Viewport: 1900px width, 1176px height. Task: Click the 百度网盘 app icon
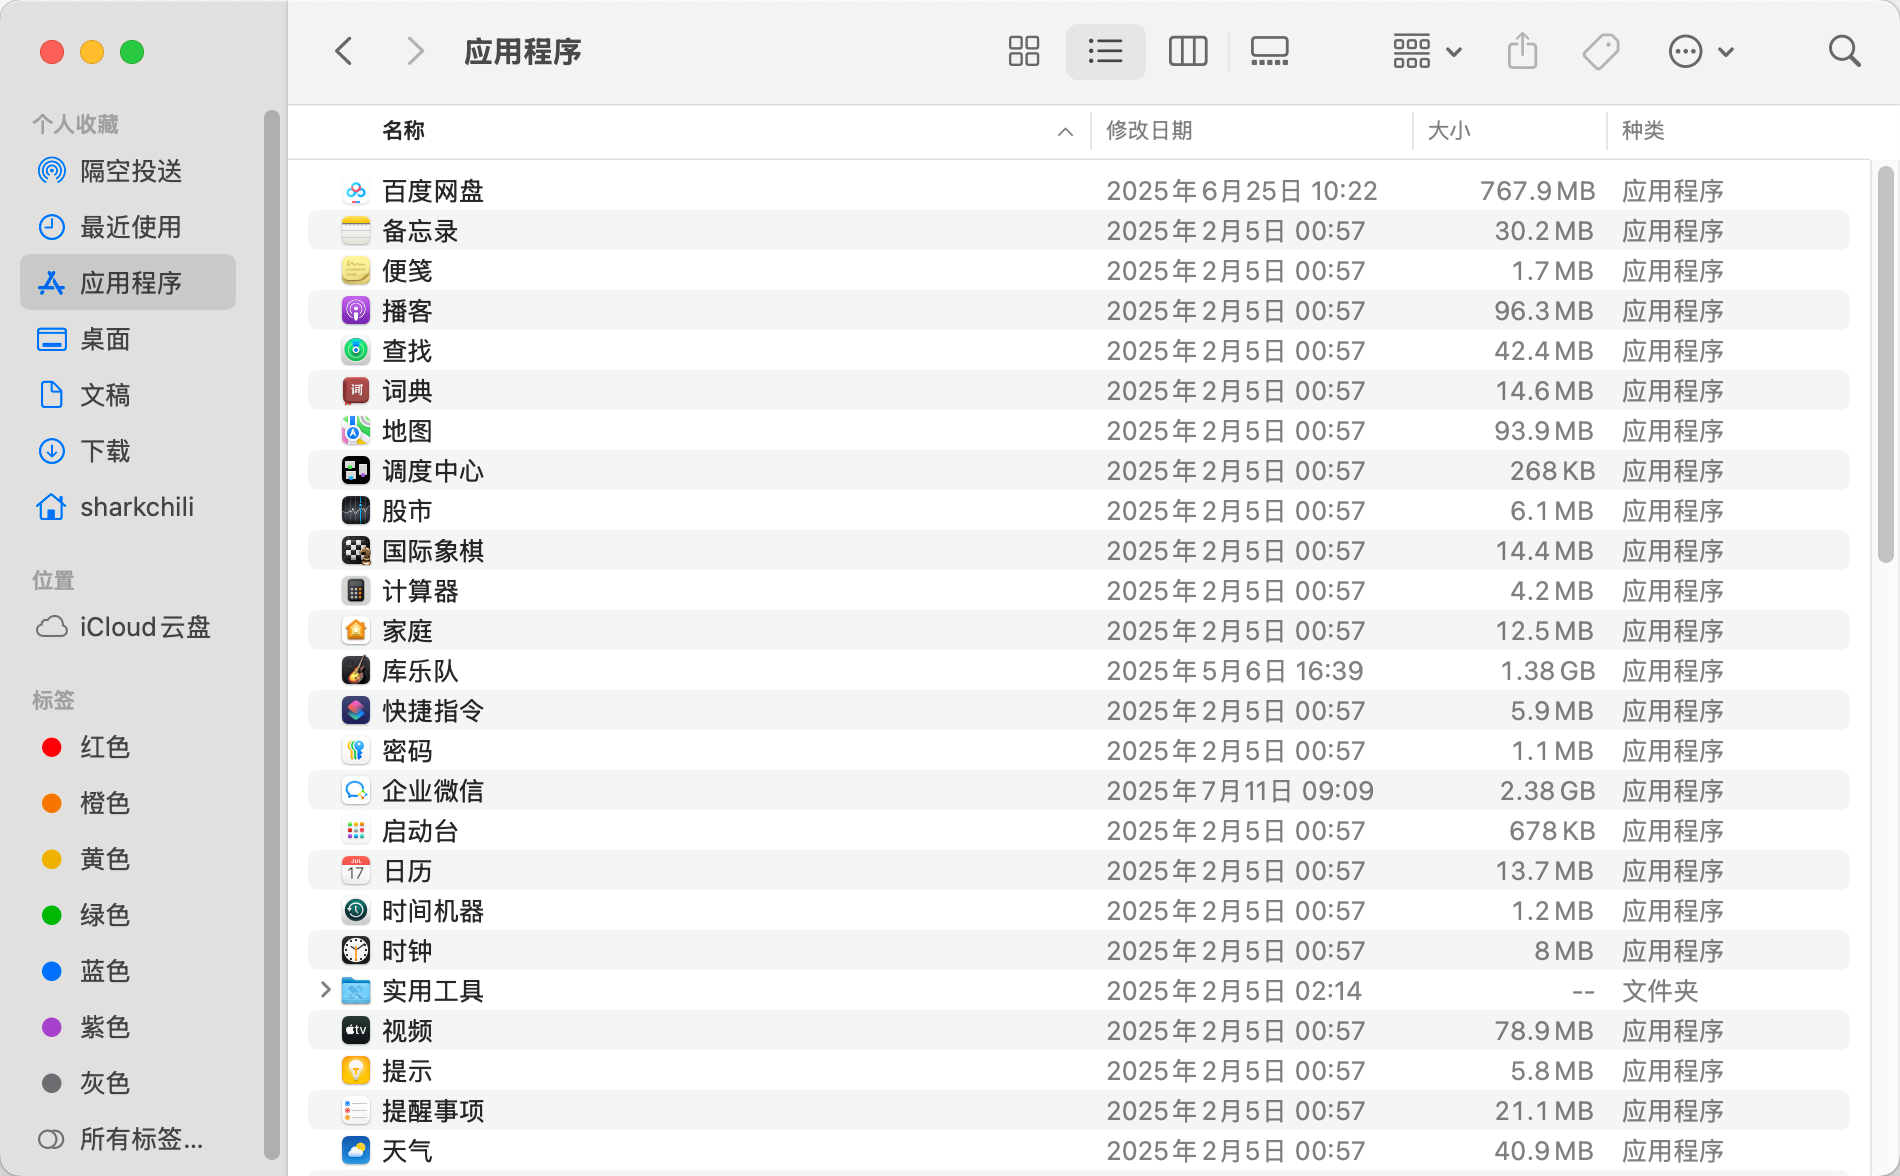click(x=356, y=191)
